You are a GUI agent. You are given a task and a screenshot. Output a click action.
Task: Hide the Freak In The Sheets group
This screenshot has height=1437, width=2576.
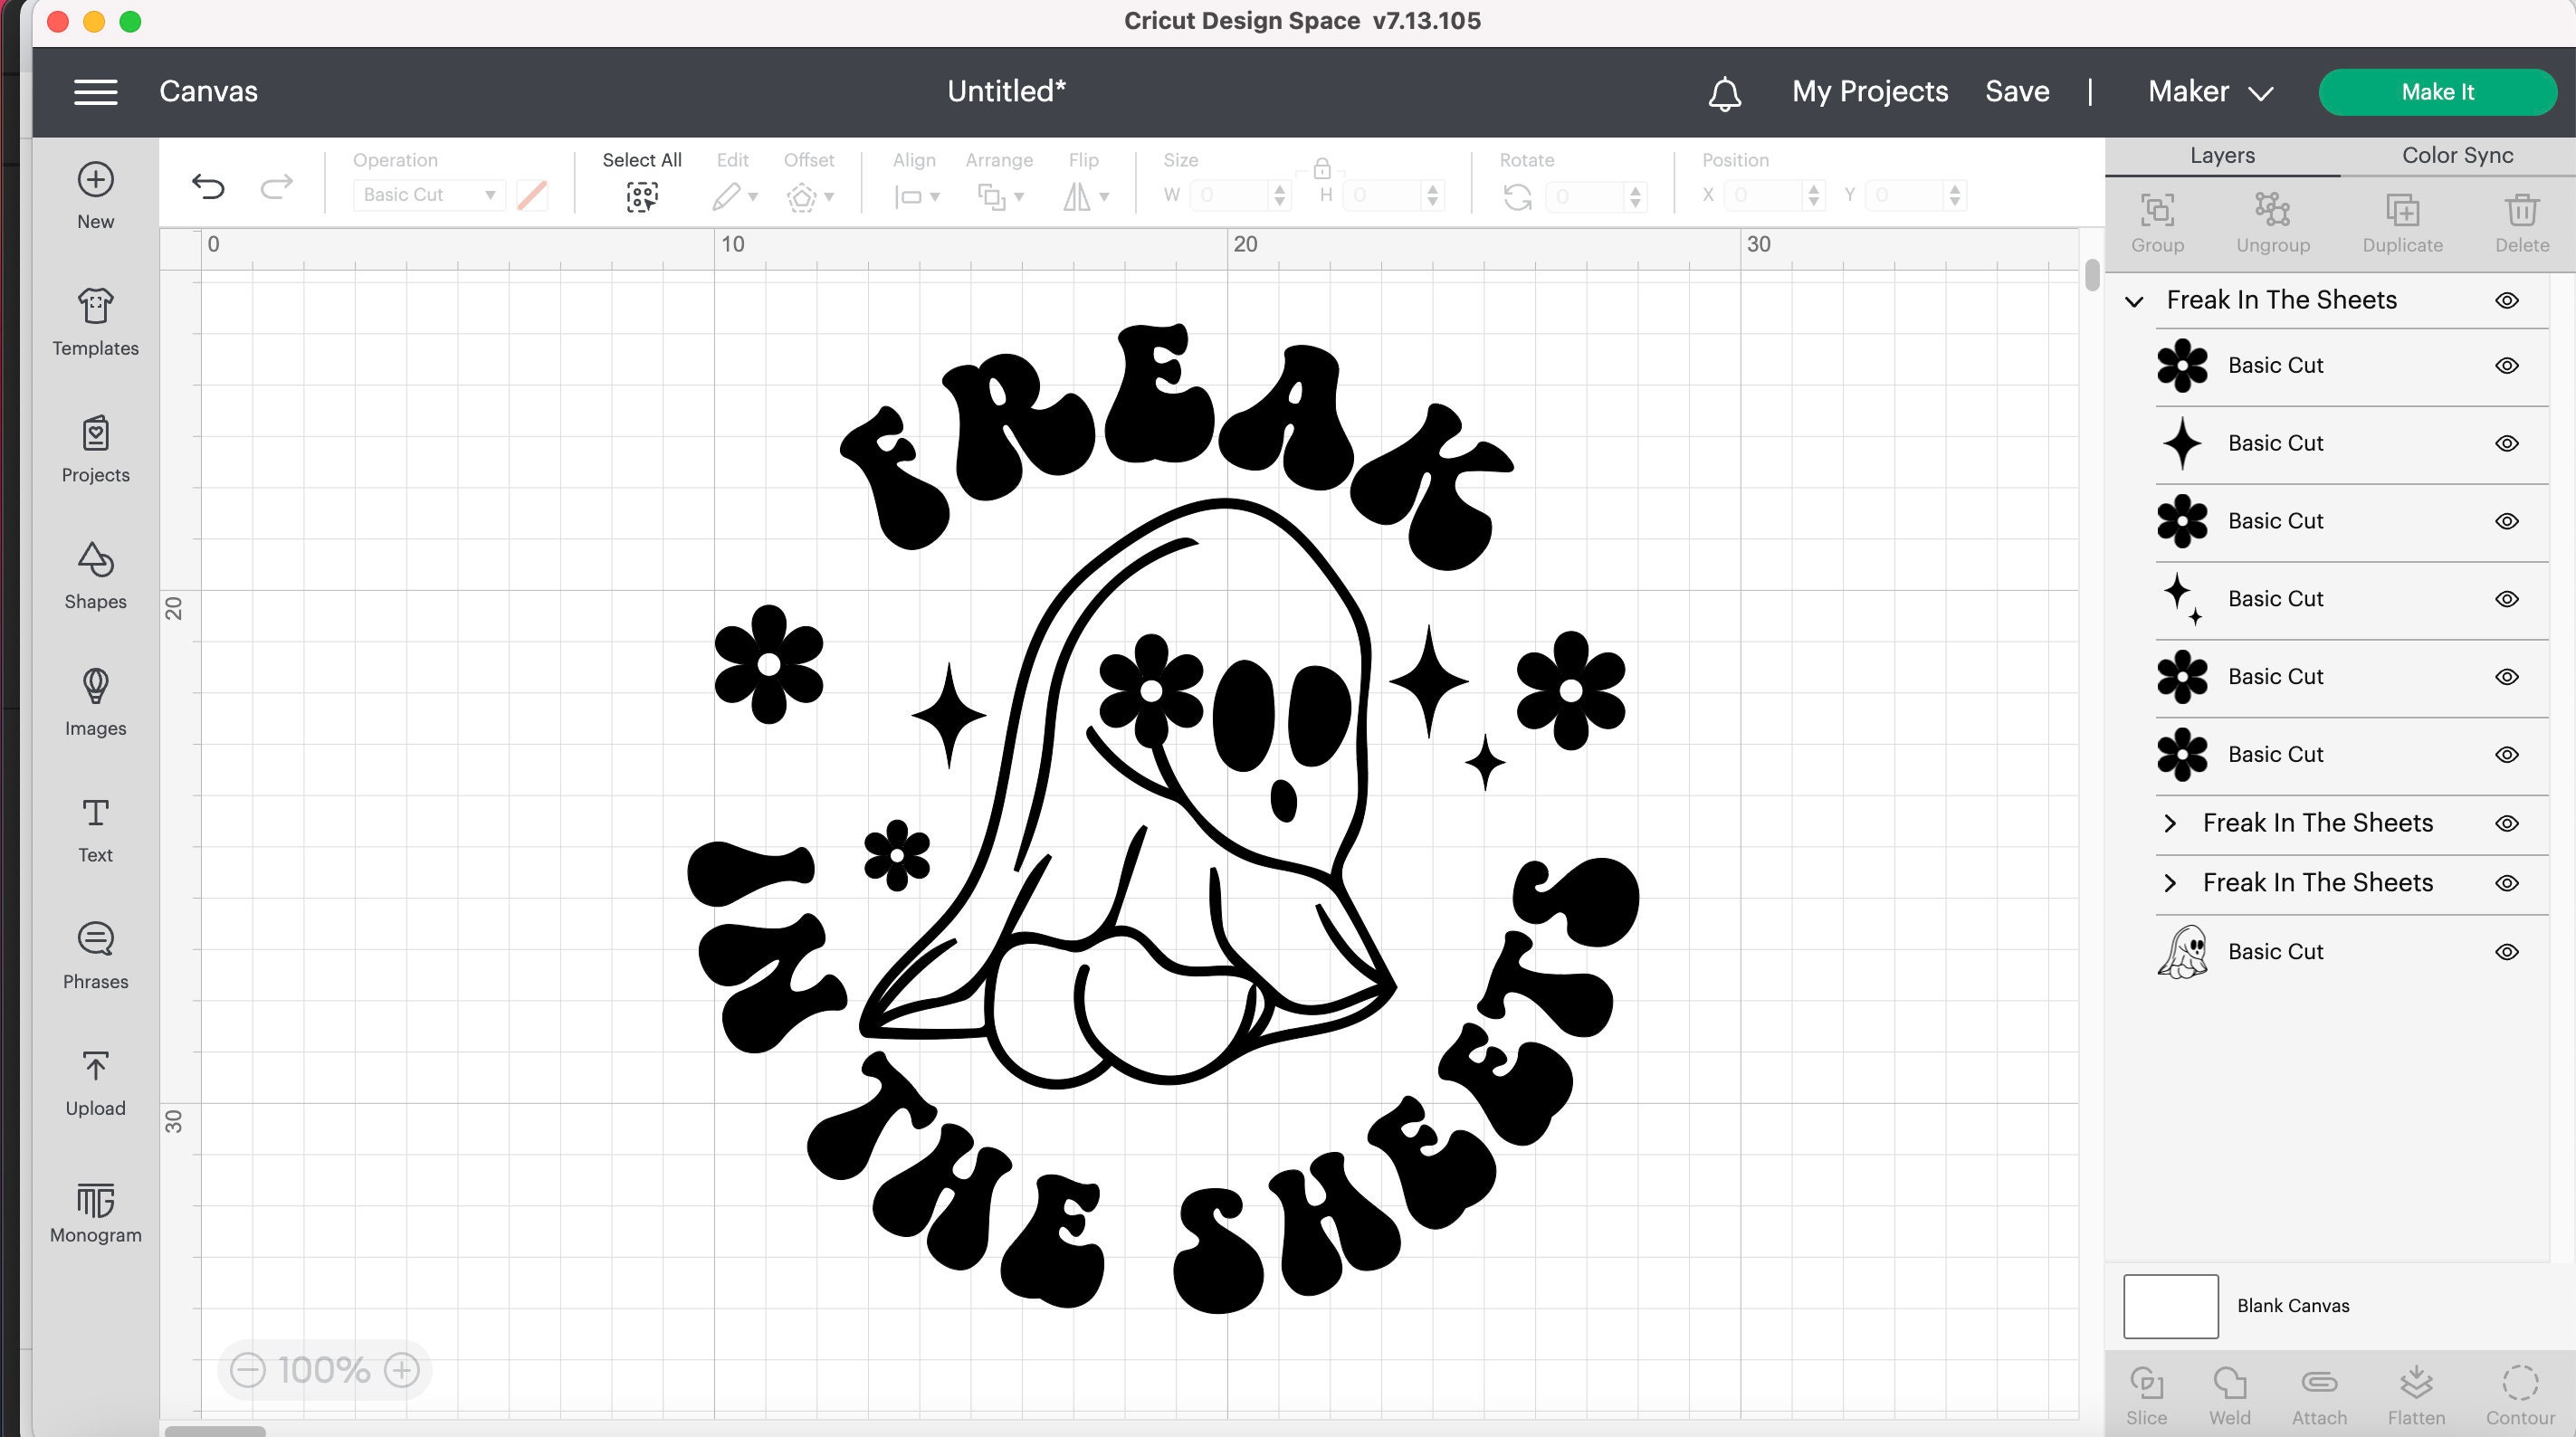[2507, 300]
